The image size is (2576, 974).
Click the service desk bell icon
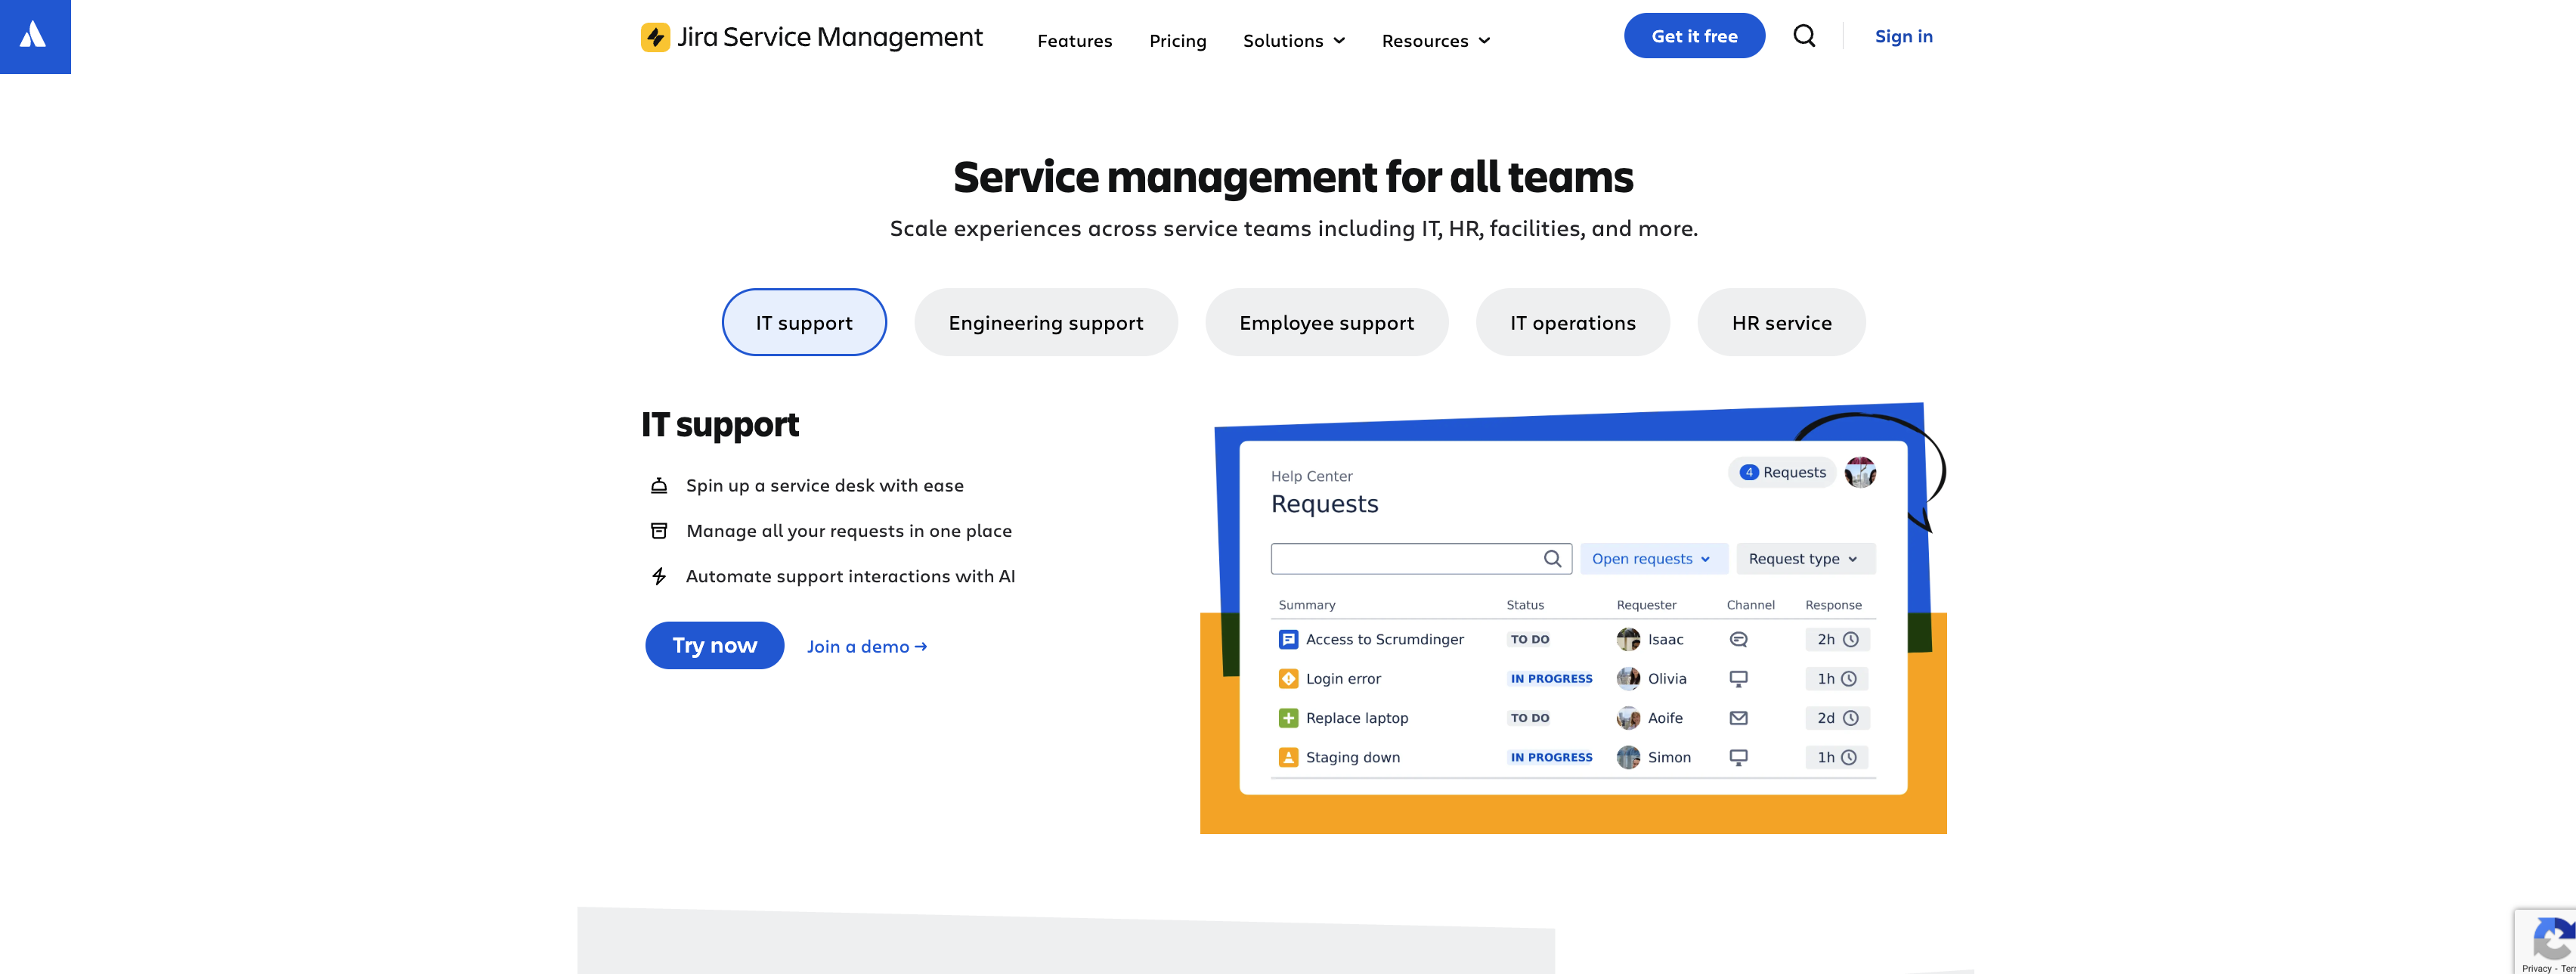tap(659, 486)
